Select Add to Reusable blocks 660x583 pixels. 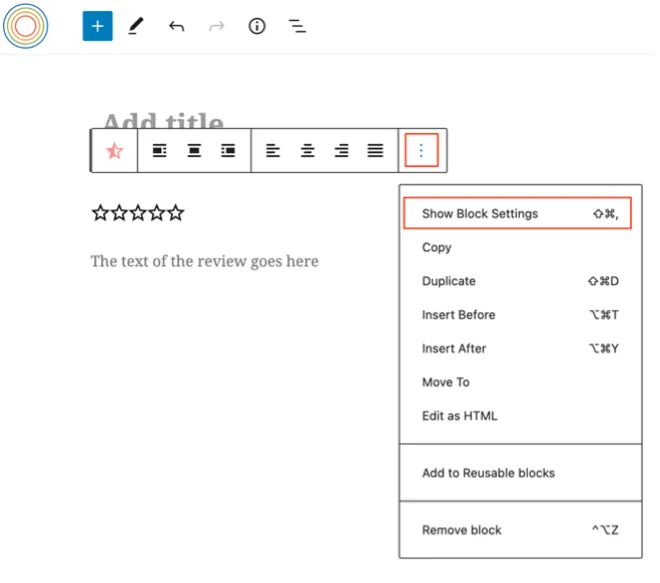click(520, 473)
